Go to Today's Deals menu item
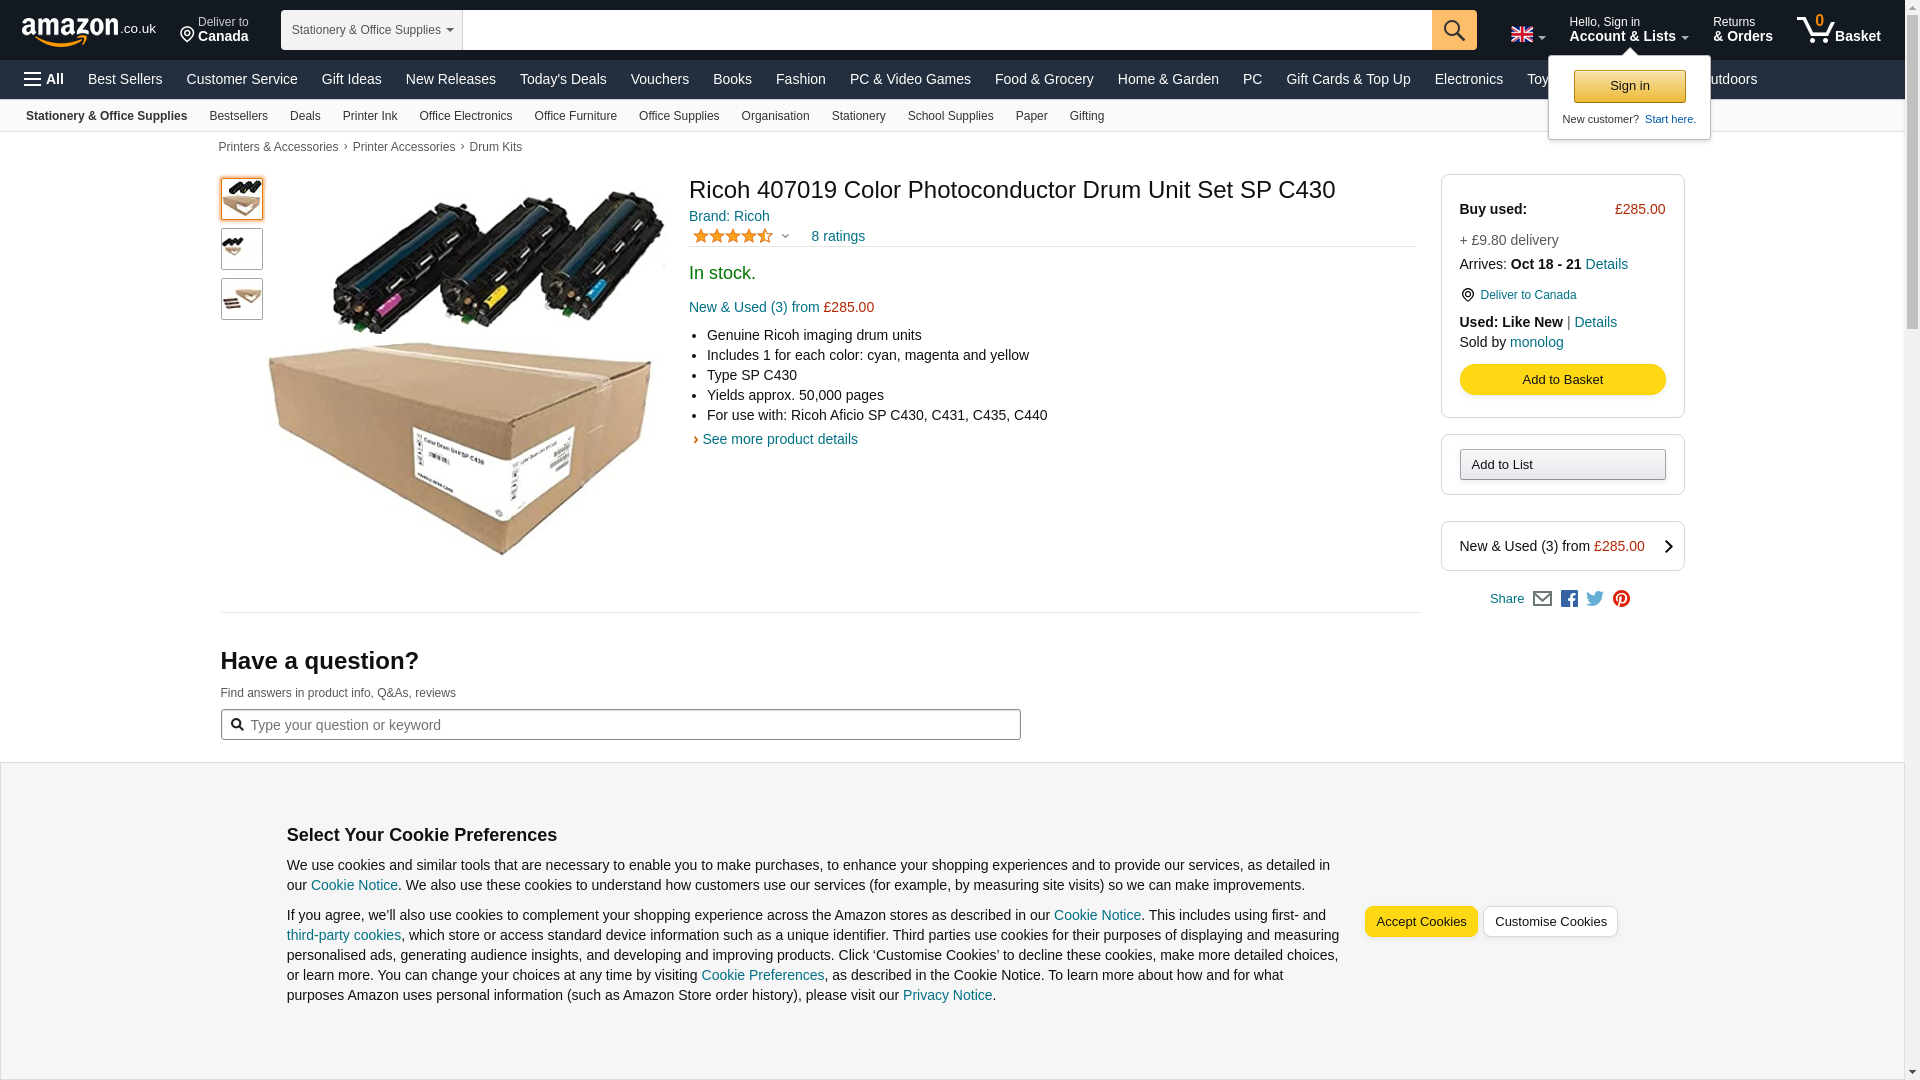 pyautogui.click(x=562, y=79)
